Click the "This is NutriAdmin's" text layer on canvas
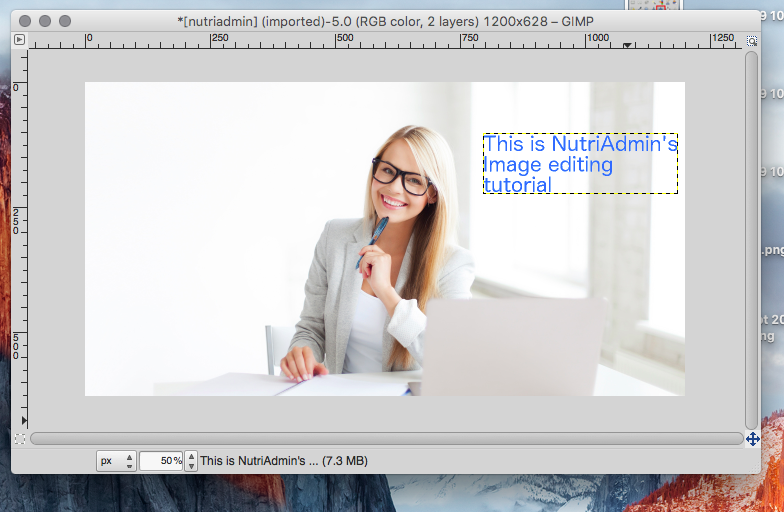The image size is (784, 512). point(580,164)
